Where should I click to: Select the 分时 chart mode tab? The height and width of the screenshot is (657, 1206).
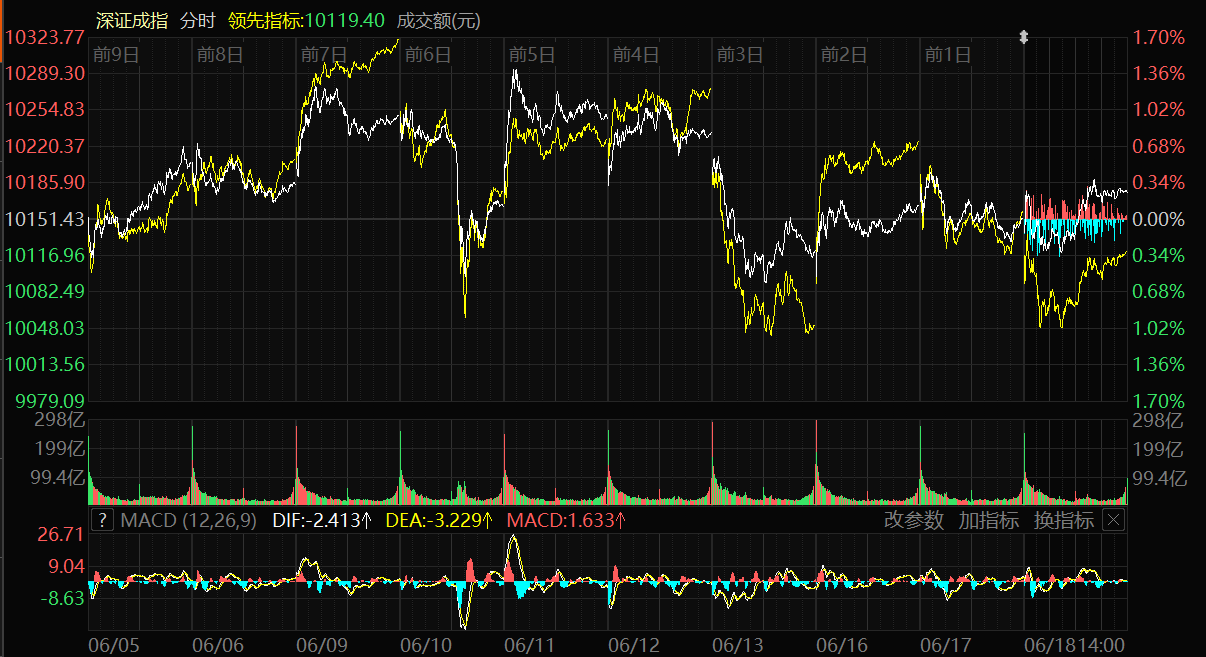pos(197,20)
